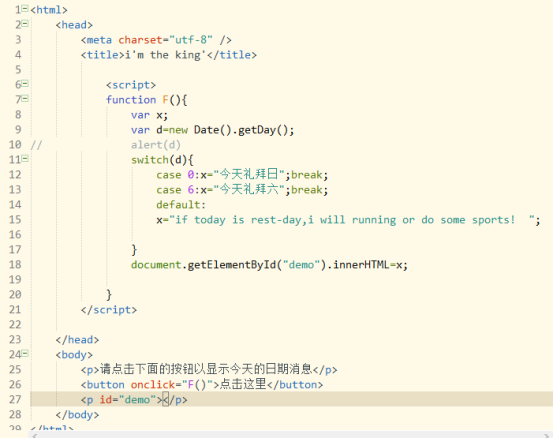Click the paragraph text "请点击下面的按钮以显示今天的日期消息"
Screen dimensions: 554x438
206,369
